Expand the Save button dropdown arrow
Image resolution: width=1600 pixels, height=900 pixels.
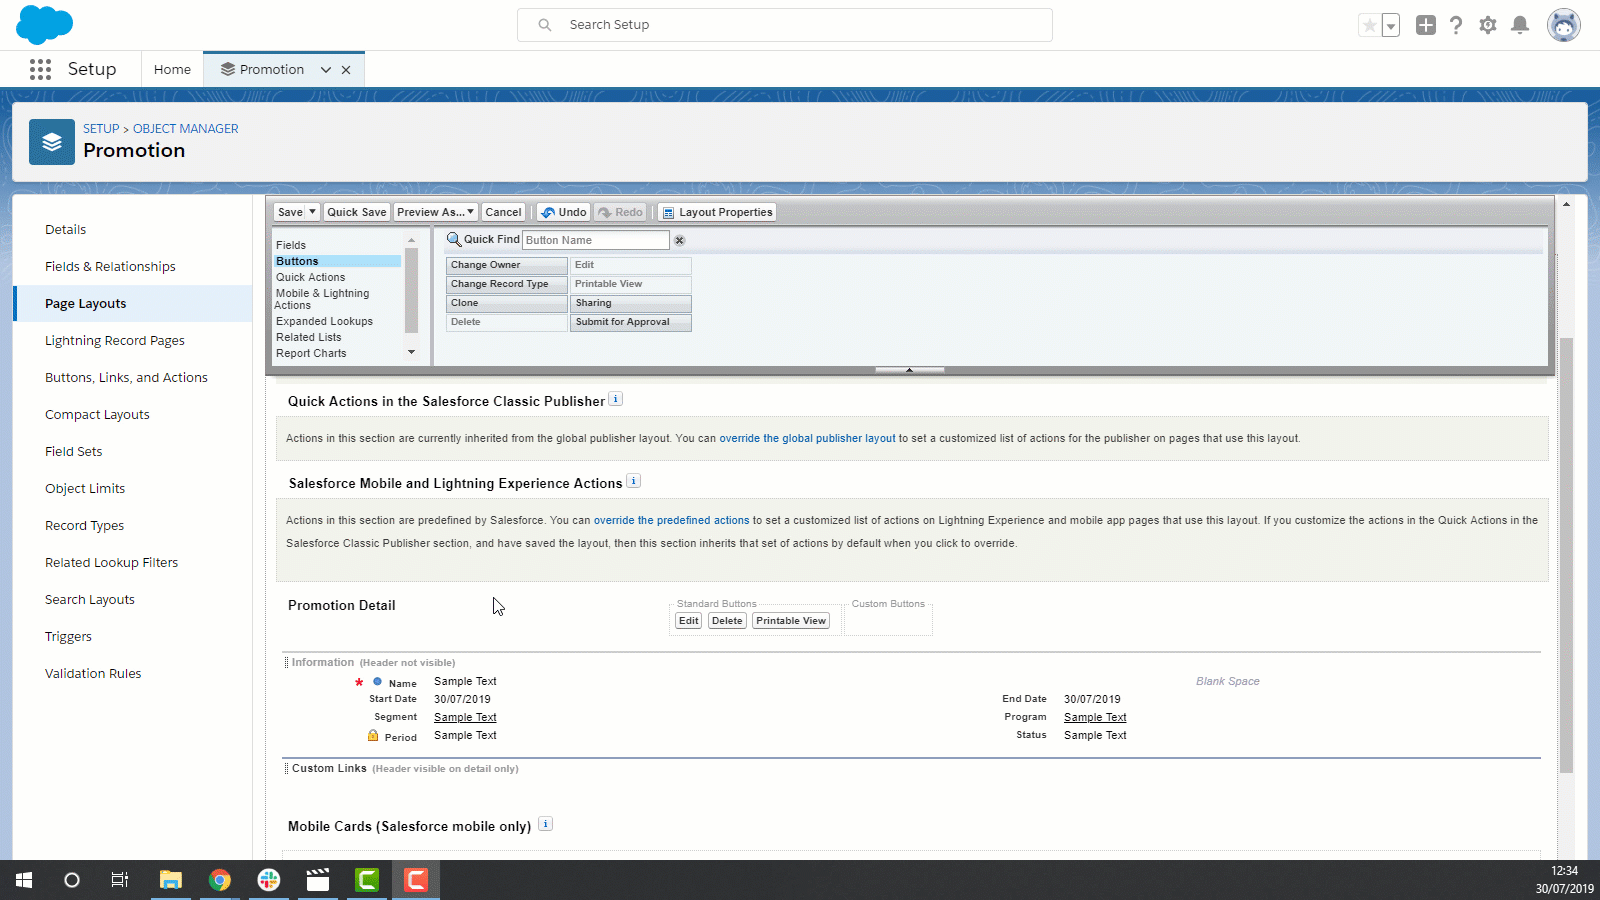coord(313,212)
